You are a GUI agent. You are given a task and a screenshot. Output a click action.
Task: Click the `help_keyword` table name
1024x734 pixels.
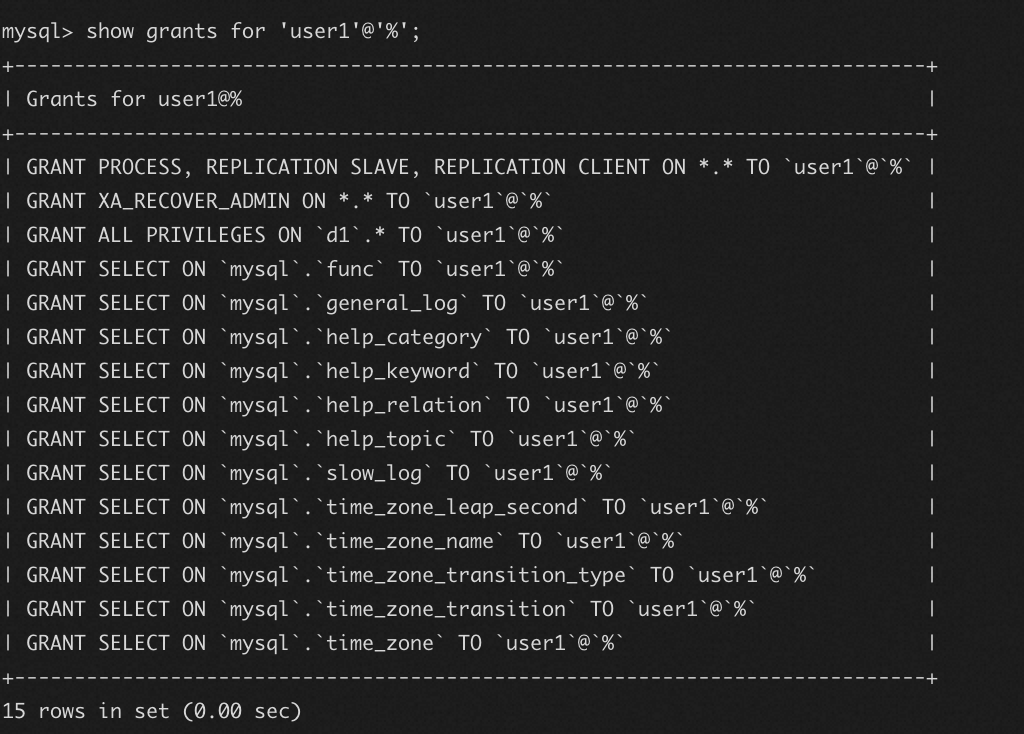click(x=398, y=371)
